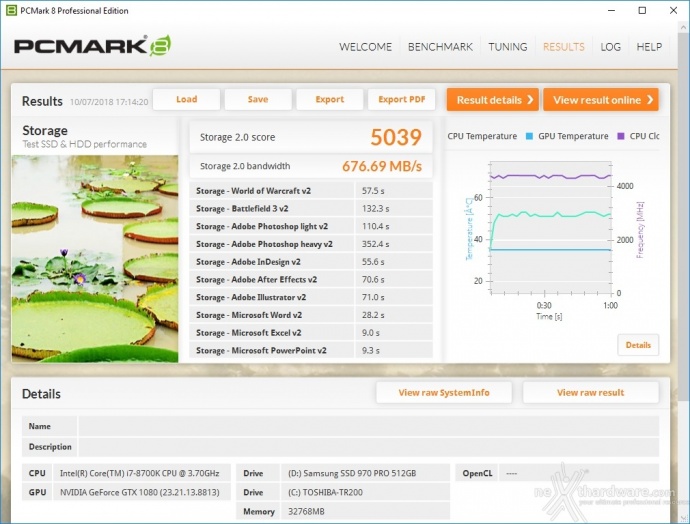Click the TOSHIBA-TR200 drive entry
Screen dimensions: 690x524
(325, 492)
